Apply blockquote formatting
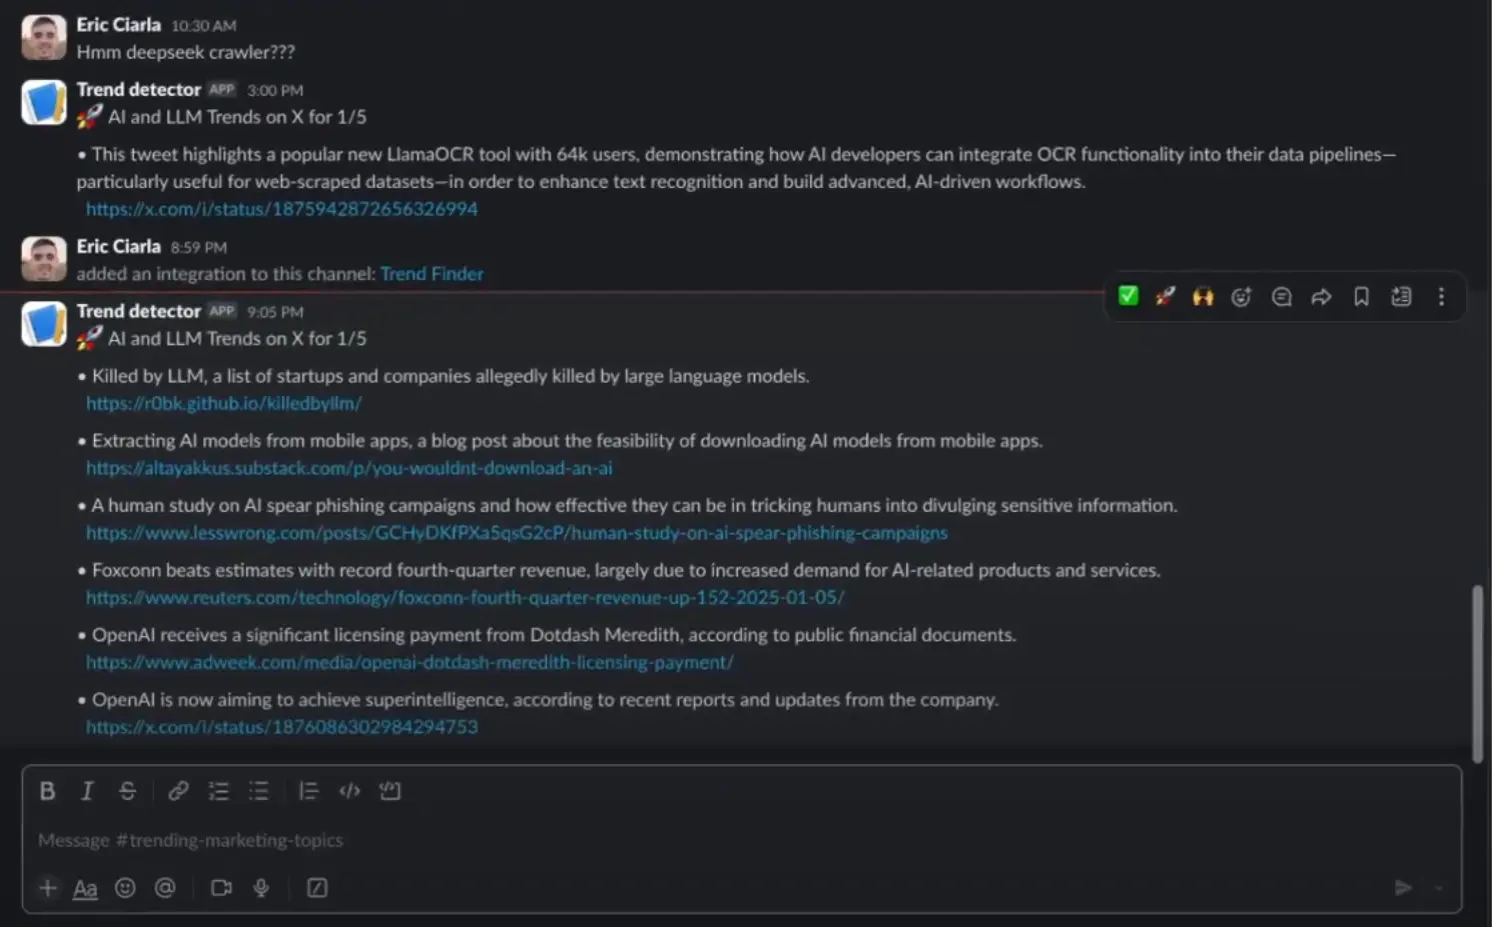The image size is (1492, 927). tap(308, 790)
